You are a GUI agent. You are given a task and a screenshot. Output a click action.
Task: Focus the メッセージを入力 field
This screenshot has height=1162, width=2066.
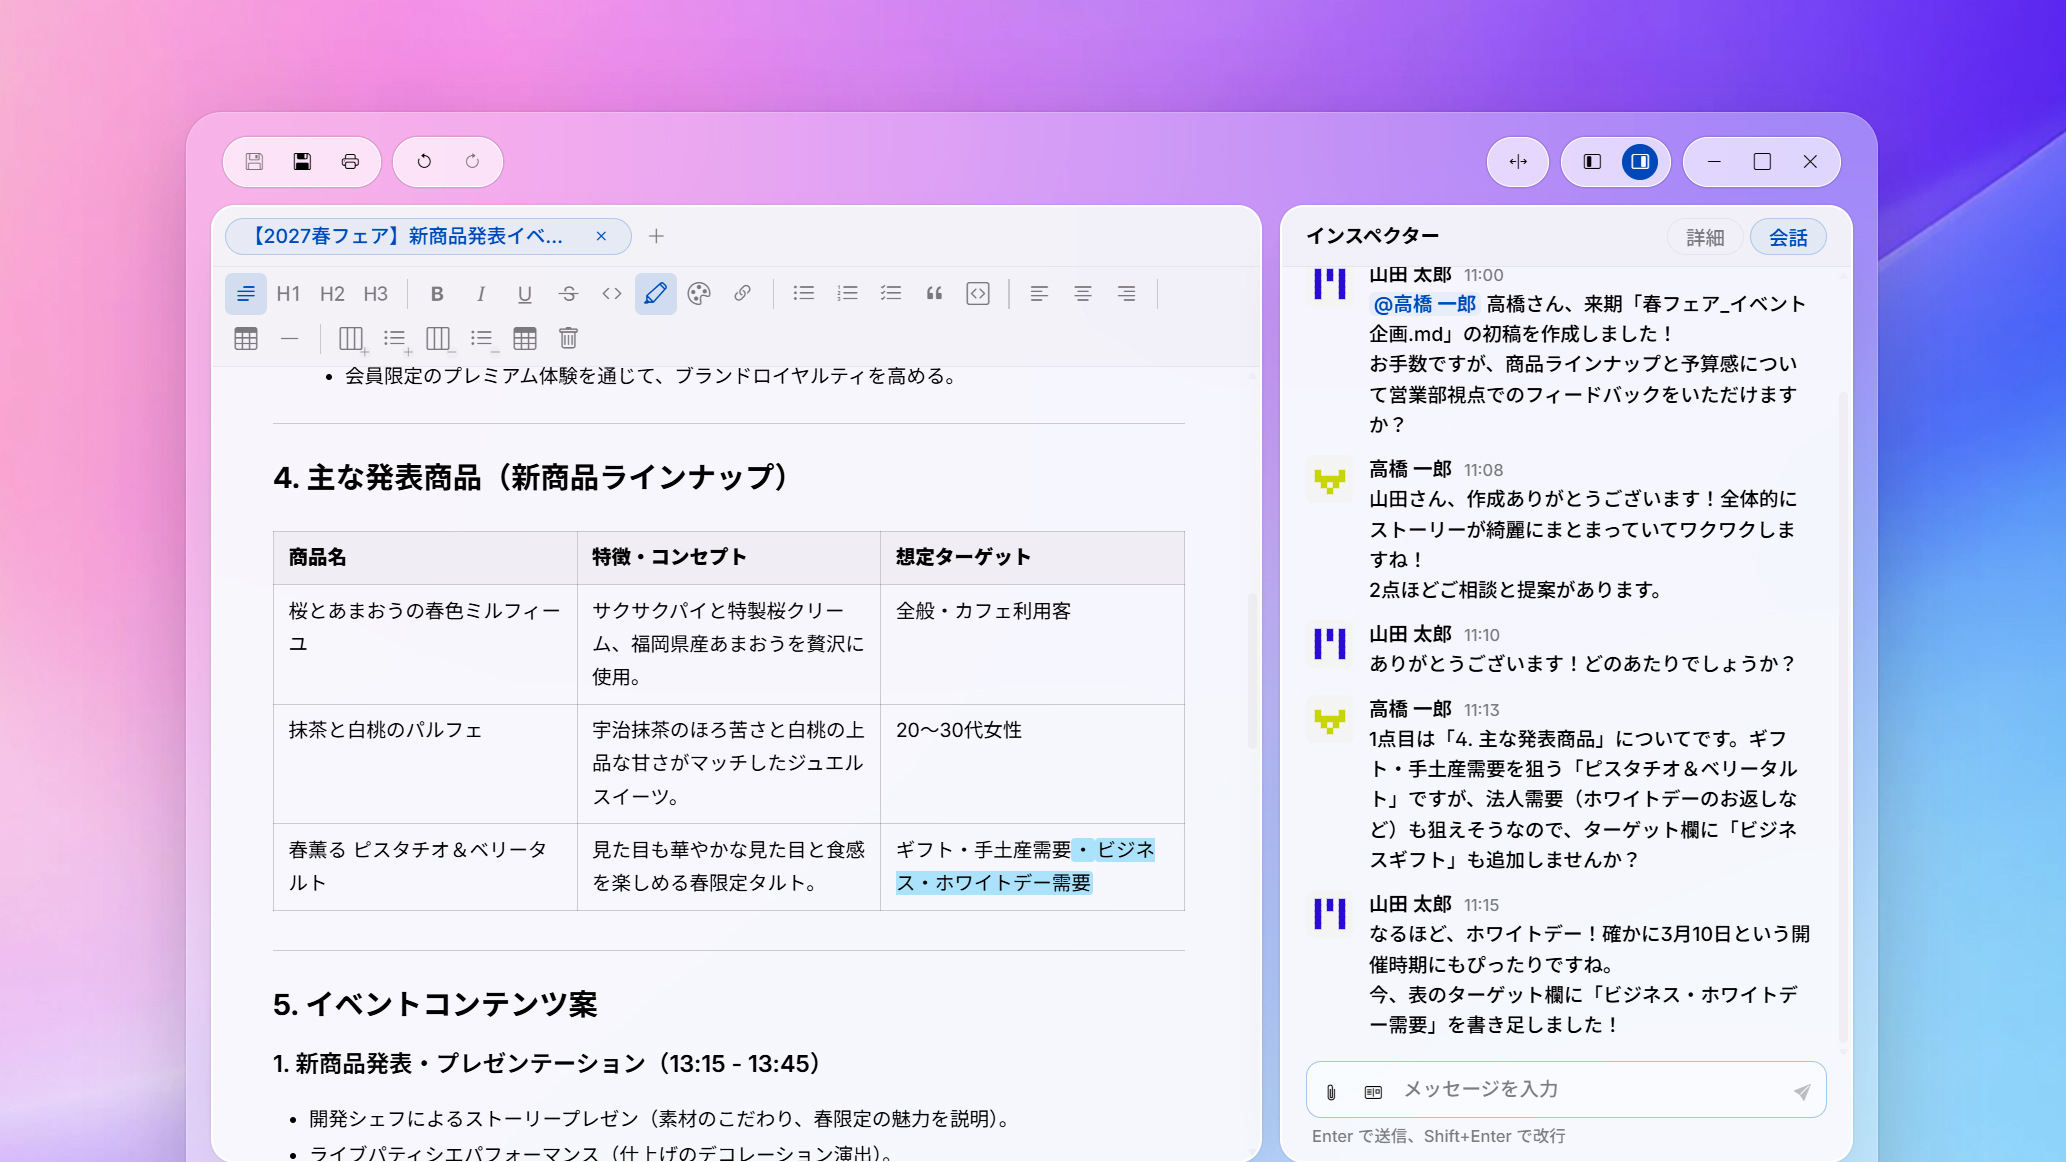click(1590, 1089)
